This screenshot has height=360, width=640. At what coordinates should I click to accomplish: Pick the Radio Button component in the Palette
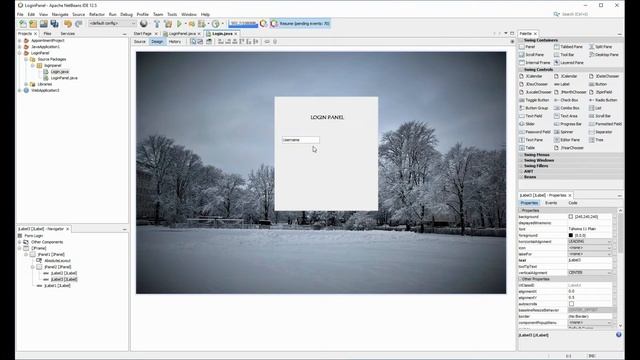point(603,100)
